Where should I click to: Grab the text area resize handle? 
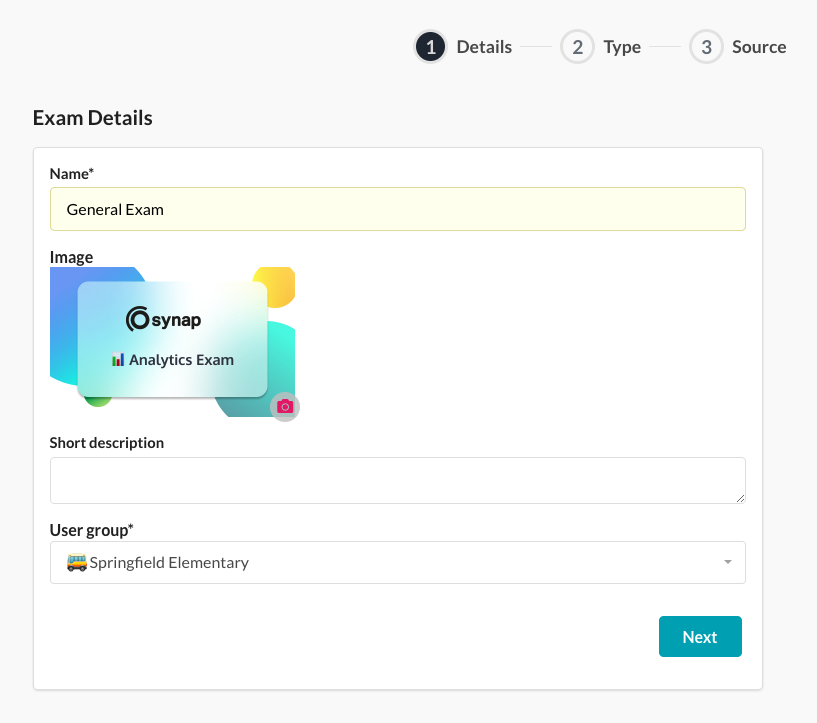(740, 498)
